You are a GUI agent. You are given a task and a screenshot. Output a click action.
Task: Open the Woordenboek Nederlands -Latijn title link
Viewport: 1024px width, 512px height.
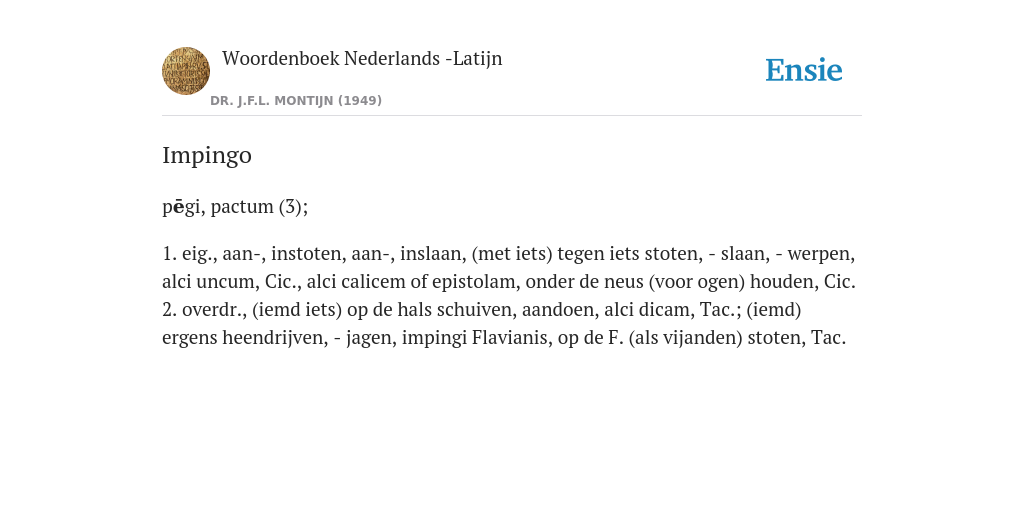pos(362,59)
